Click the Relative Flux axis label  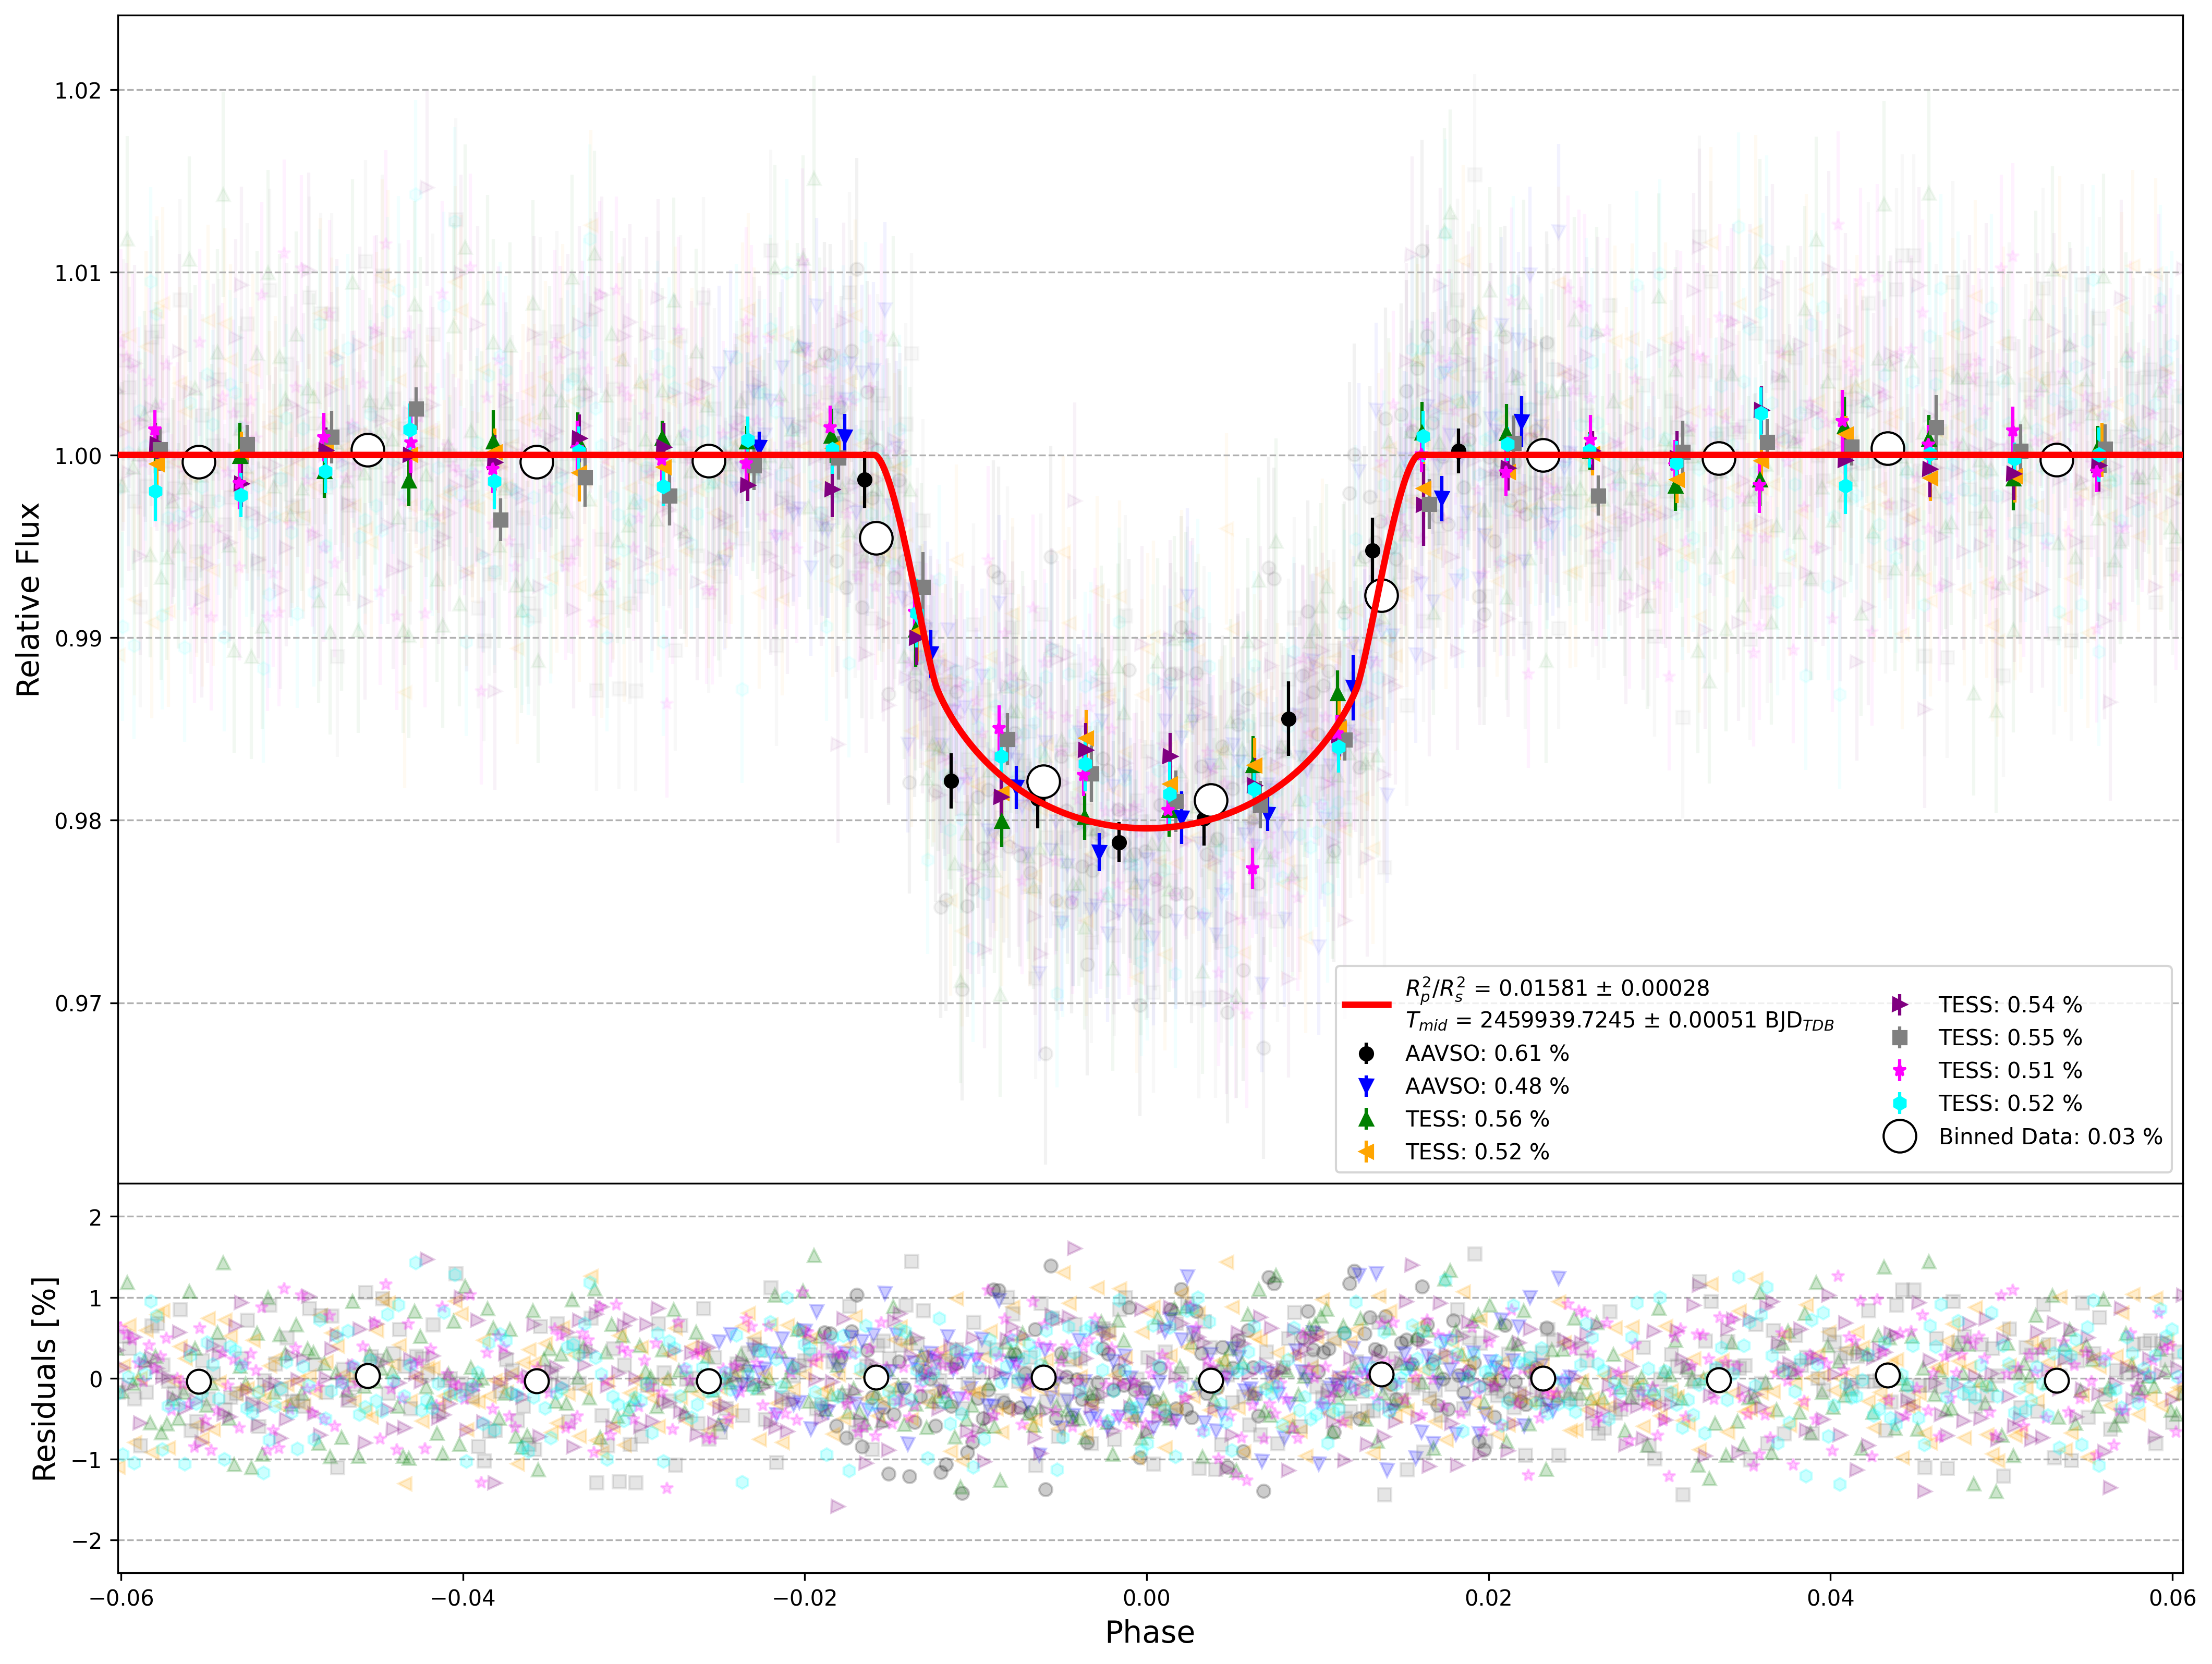click(x=28, y=599)
